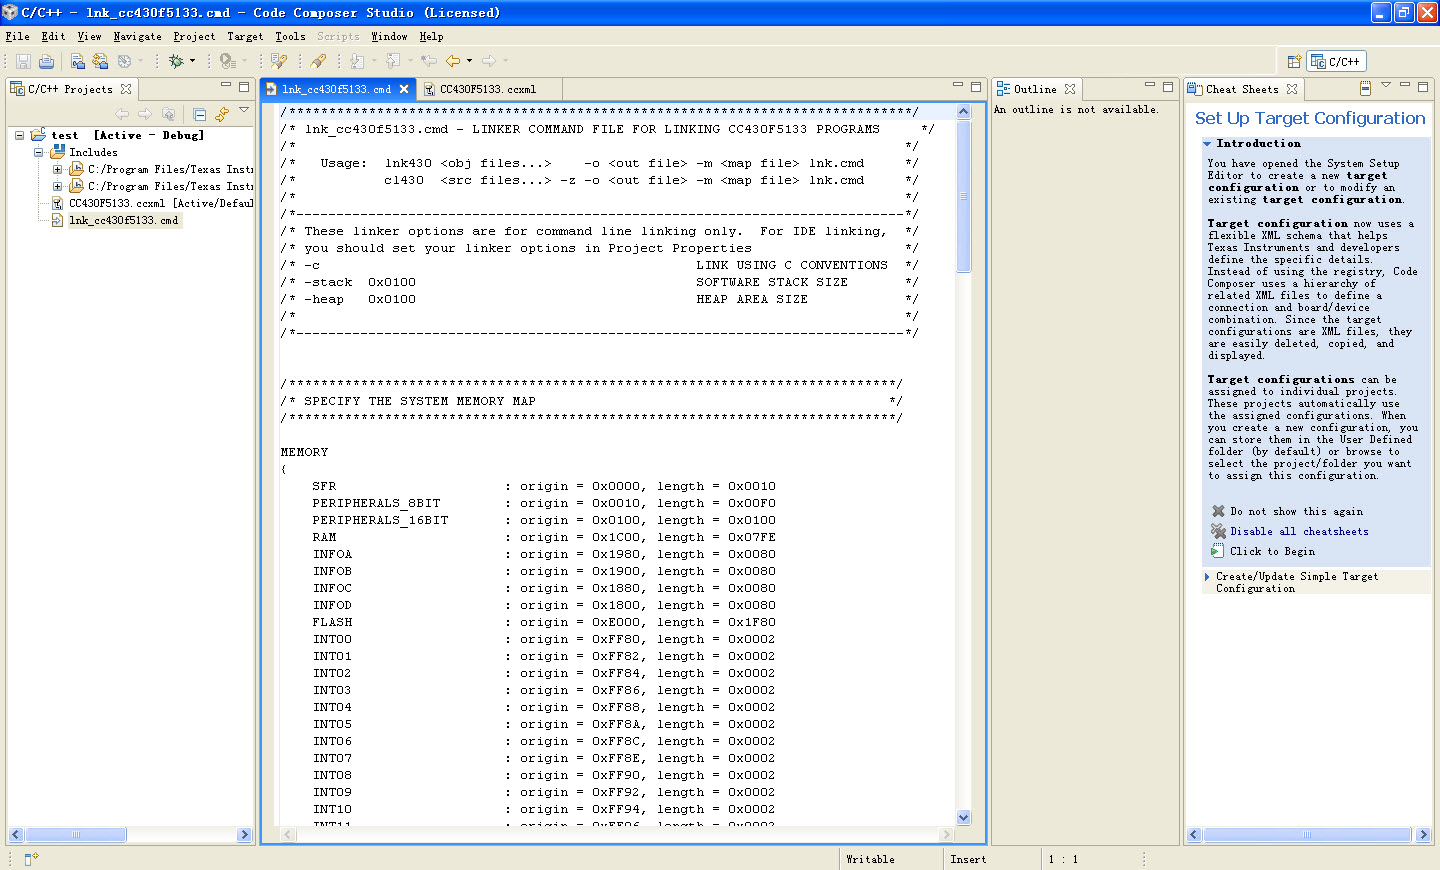Open the Edit menu
Image resolution: width=1440 pixels, height=870 pixels.
[x=53, y=36]
